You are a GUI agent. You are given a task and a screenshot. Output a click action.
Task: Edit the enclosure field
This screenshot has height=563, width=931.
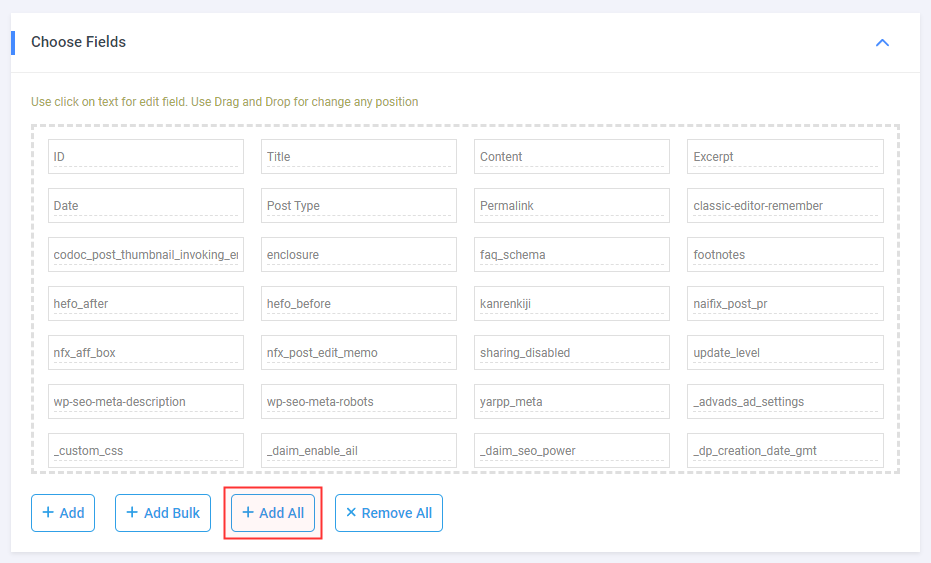click(359, 255)
